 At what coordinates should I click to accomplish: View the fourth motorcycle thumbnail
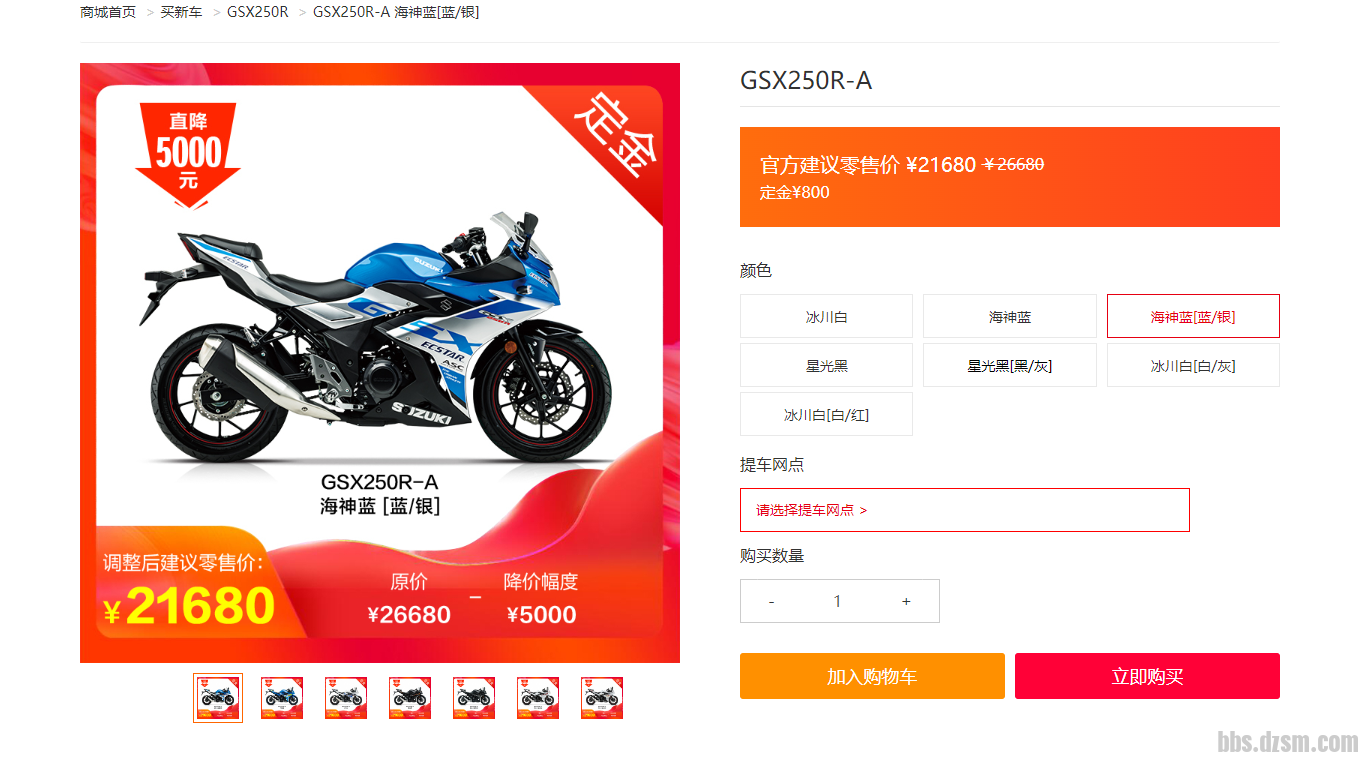pos(410,698)
